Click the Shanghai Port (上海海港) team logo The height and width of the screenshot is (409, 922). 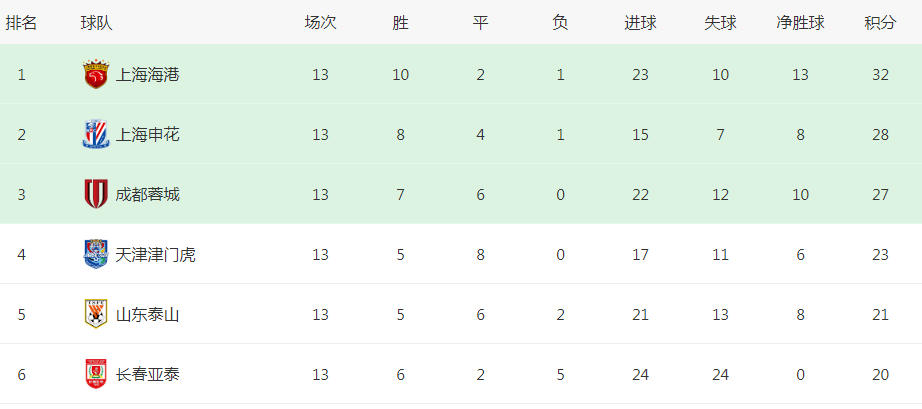pyautogui.click(x=96, y=75)
